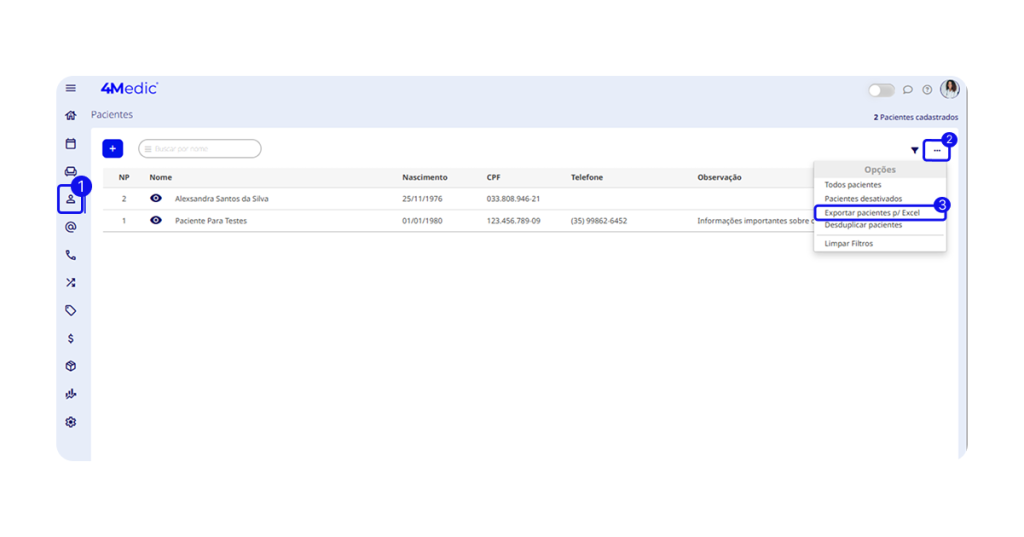Viewport: 1024px width, 537px height.
Task: Open the hamburger menu in the sidebar
Action: 71,89
